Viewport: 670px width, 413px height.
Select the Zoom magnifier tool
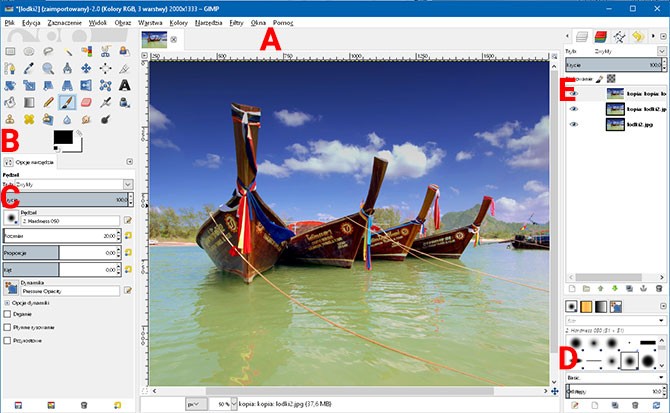pos(48,68)
